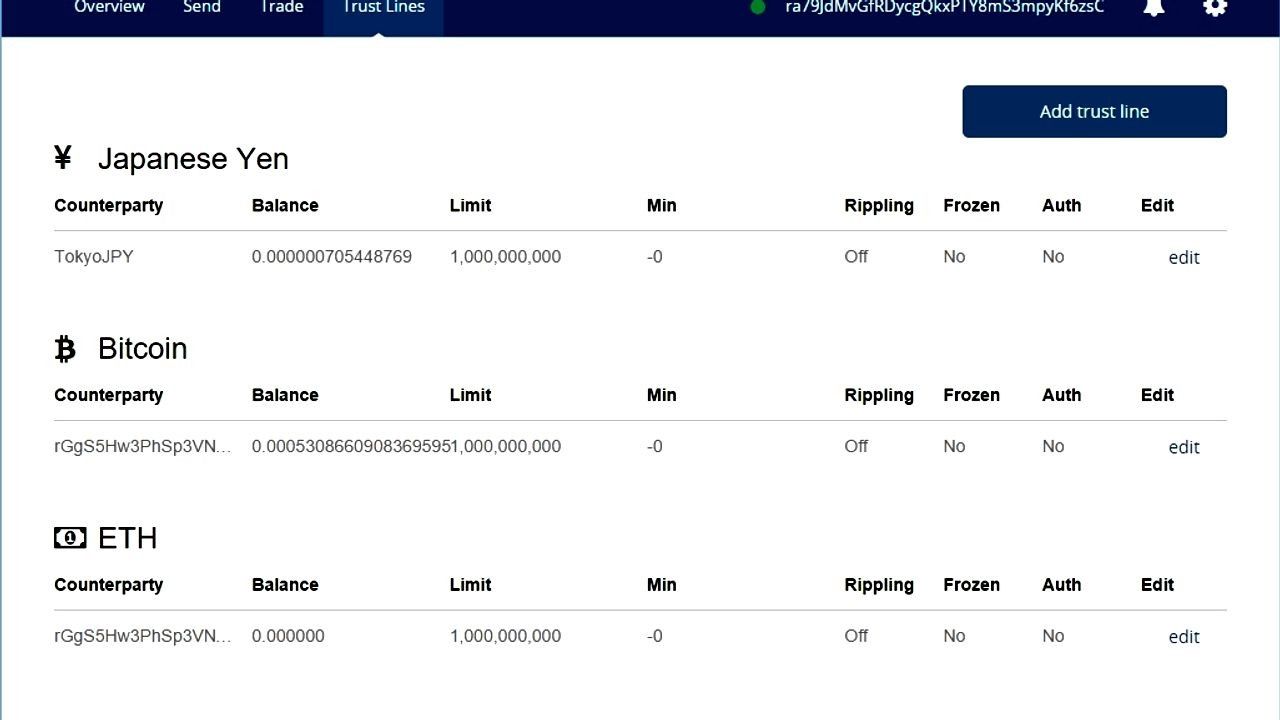
Task: Click the Bitcoin Rippling Off value
Action: click(856, 447)
